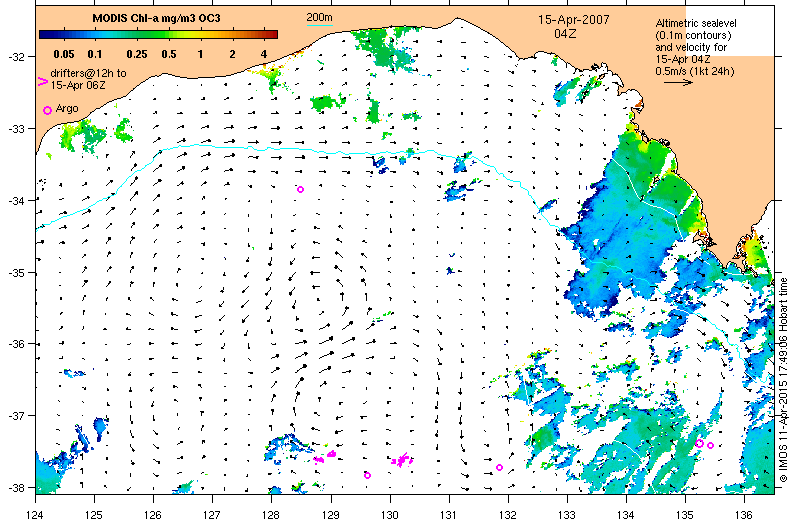
Task: Click the '-32' latitude axis label
Action: [16, 56]
